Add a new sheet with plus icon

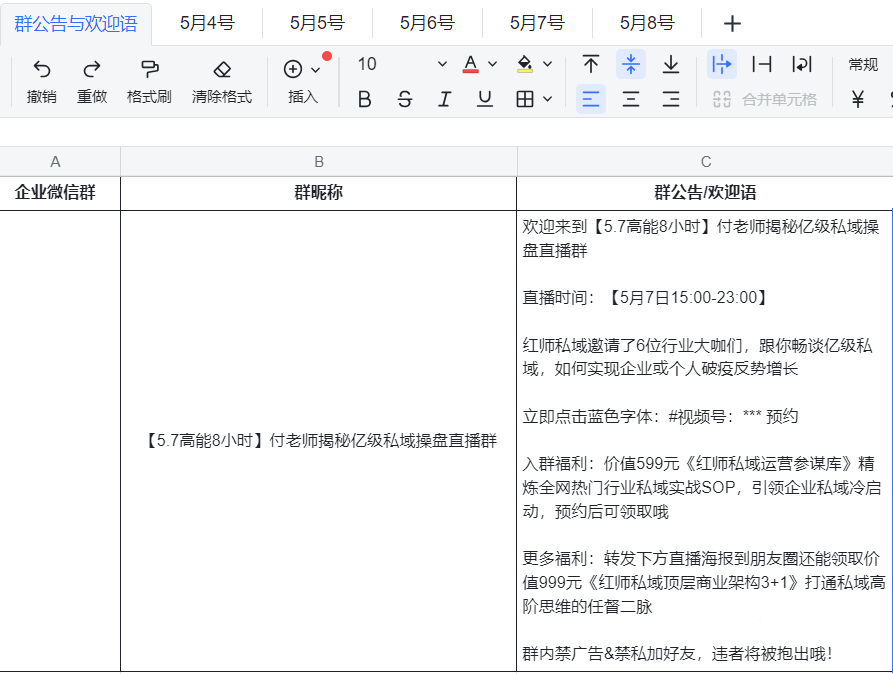click(x=732, y=23)
